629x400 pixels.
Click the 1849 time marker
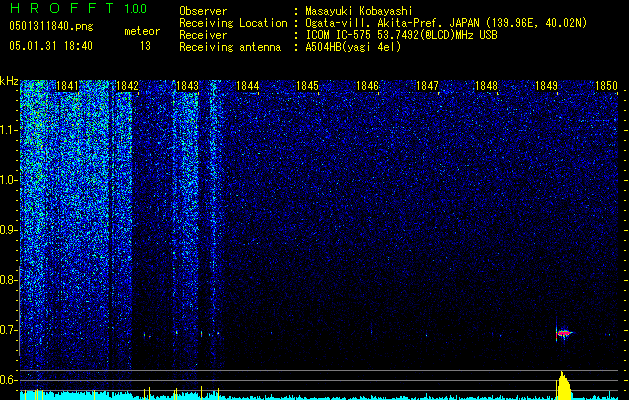pos(546,86)
